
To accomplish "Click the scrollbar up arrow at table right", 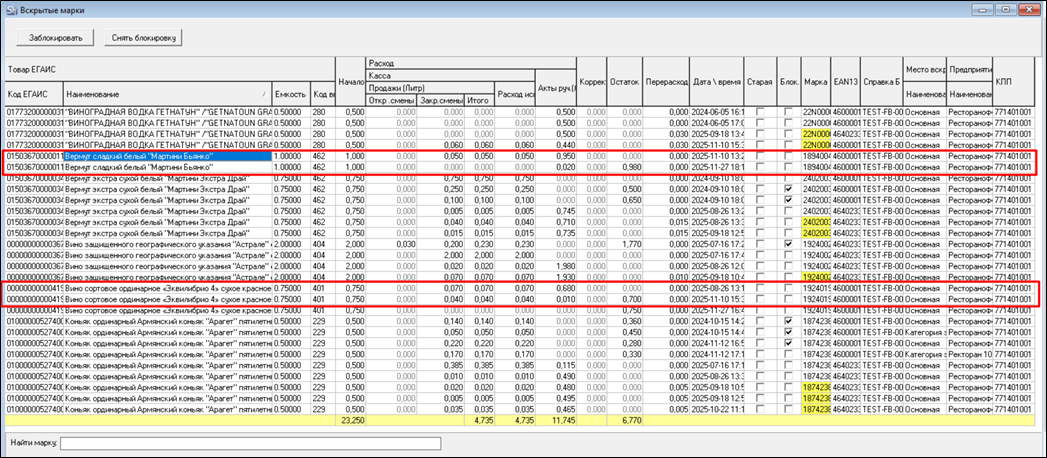I will 1036,64.
